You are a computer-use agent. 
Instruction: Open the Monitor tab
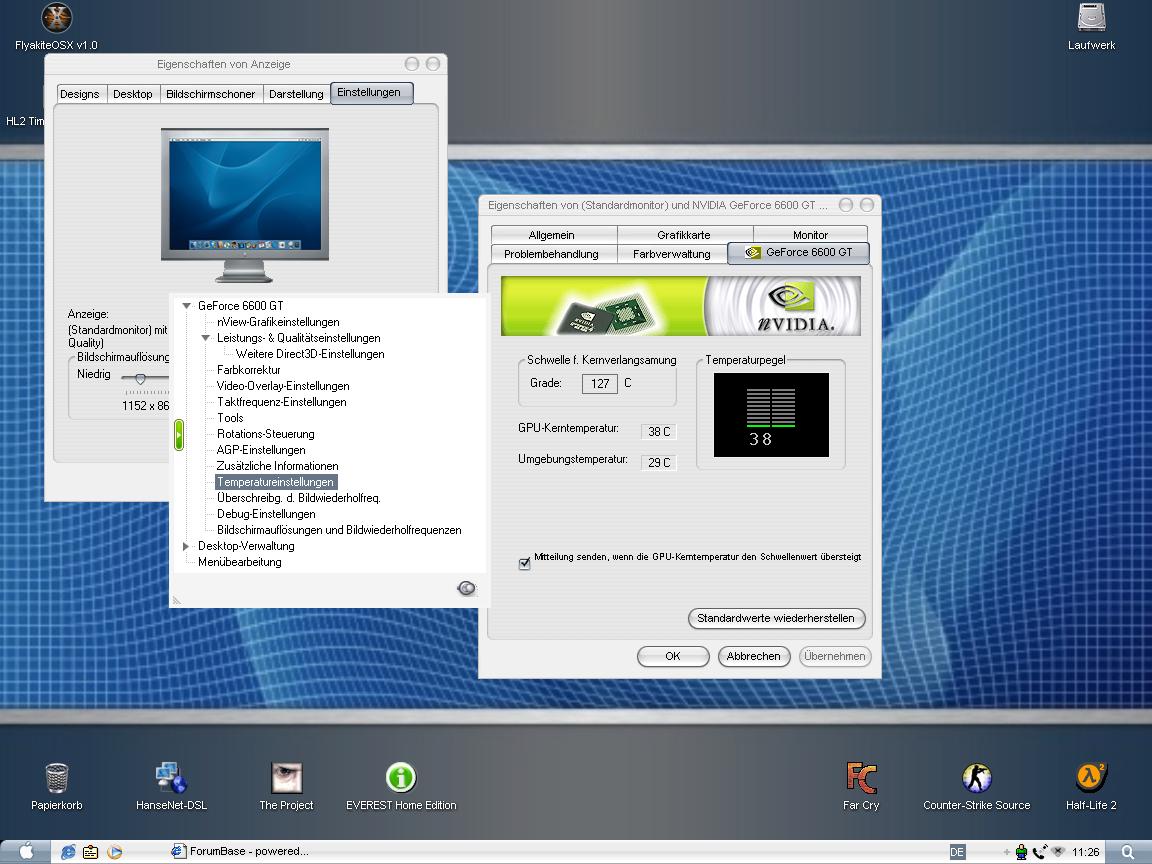pyautogui.click(x=810, y=235)
